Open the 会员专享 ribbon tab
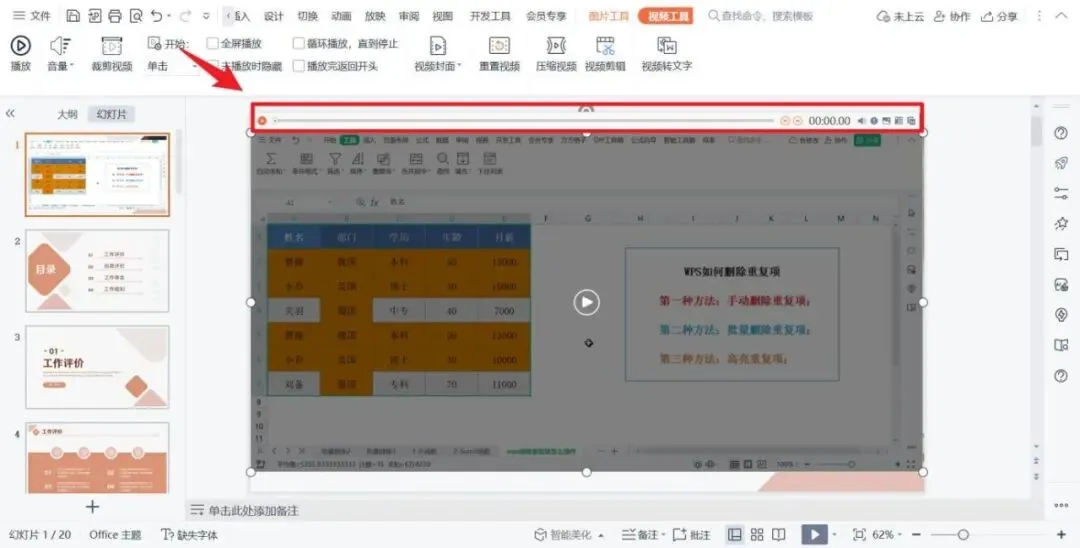This screenshot has width=1080, height=548. point(546,16)
